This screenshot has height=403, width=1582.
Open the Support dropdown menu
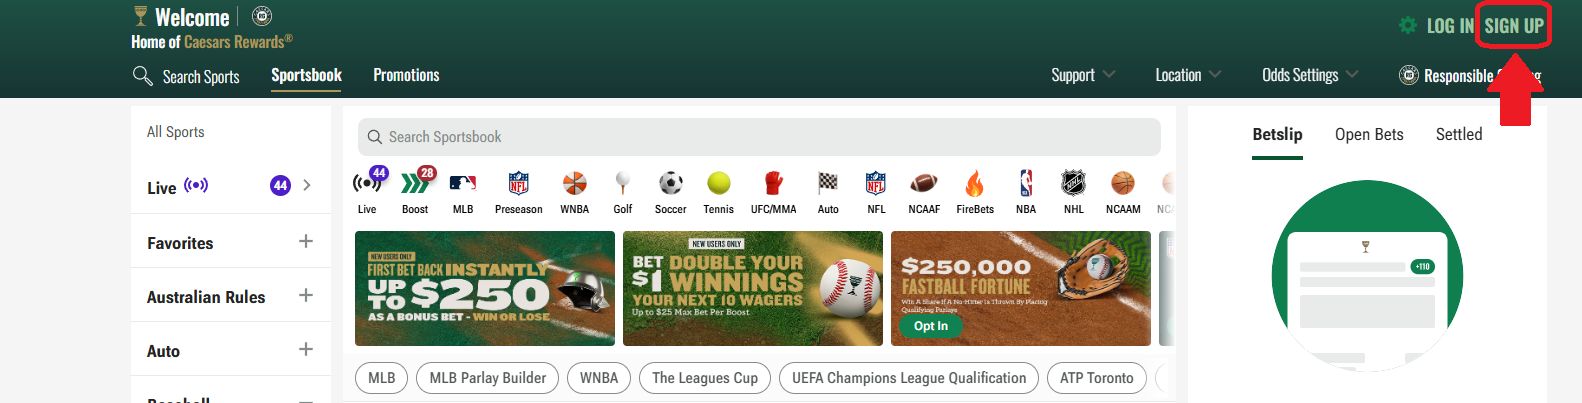click(1083, 75)
